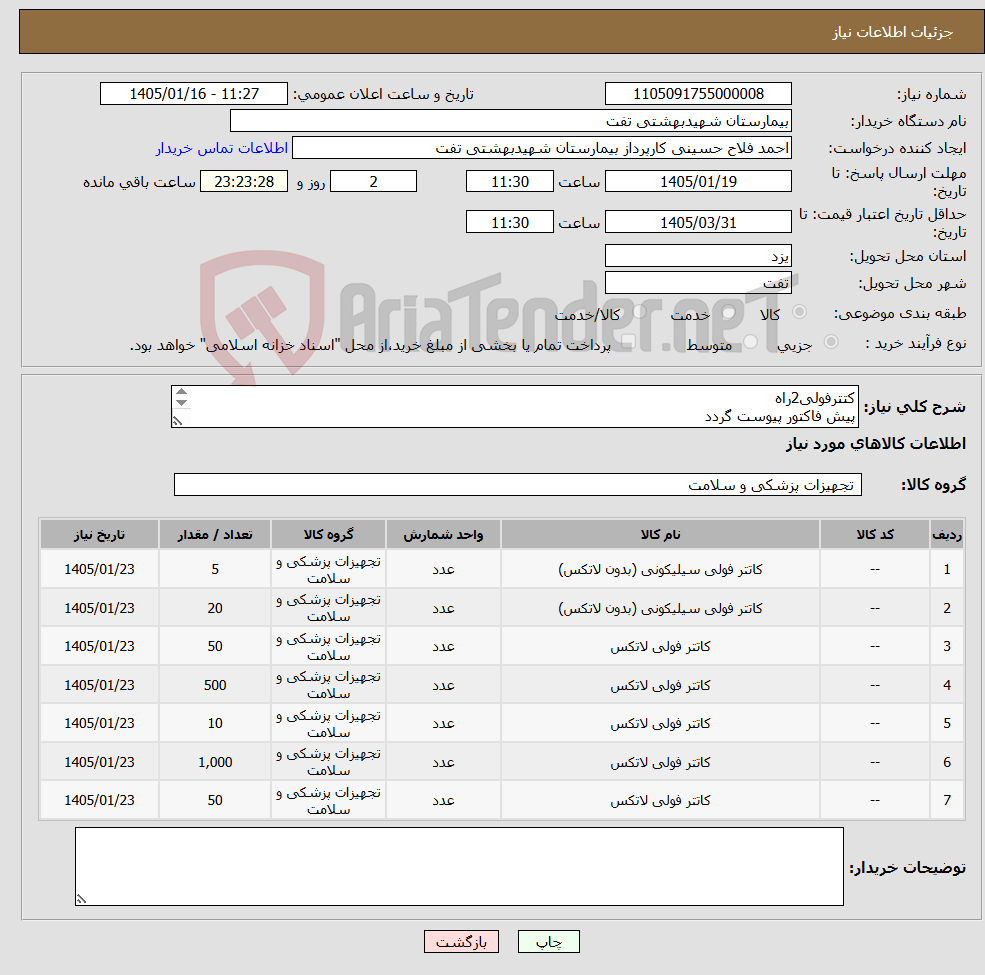The image size is (985, 975).
Task: Click the گروه کالا column header
Action: (329, 535)
